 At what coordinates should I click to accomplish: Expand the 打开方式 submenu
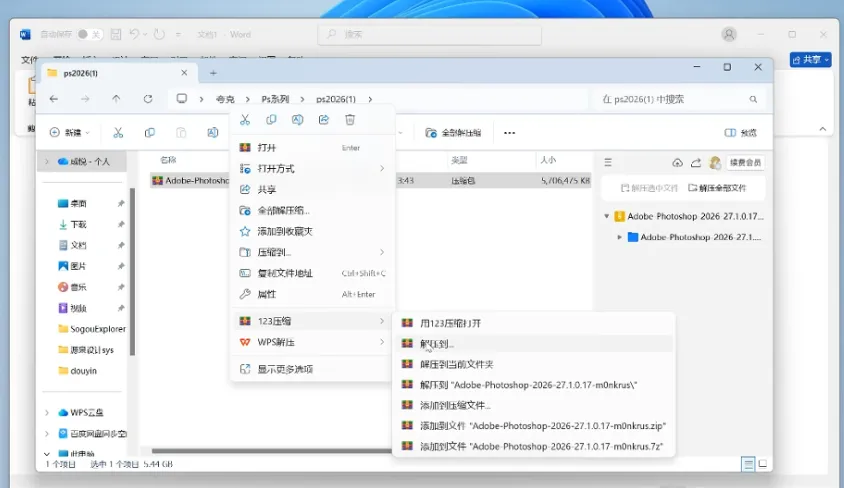pos(313,168)
